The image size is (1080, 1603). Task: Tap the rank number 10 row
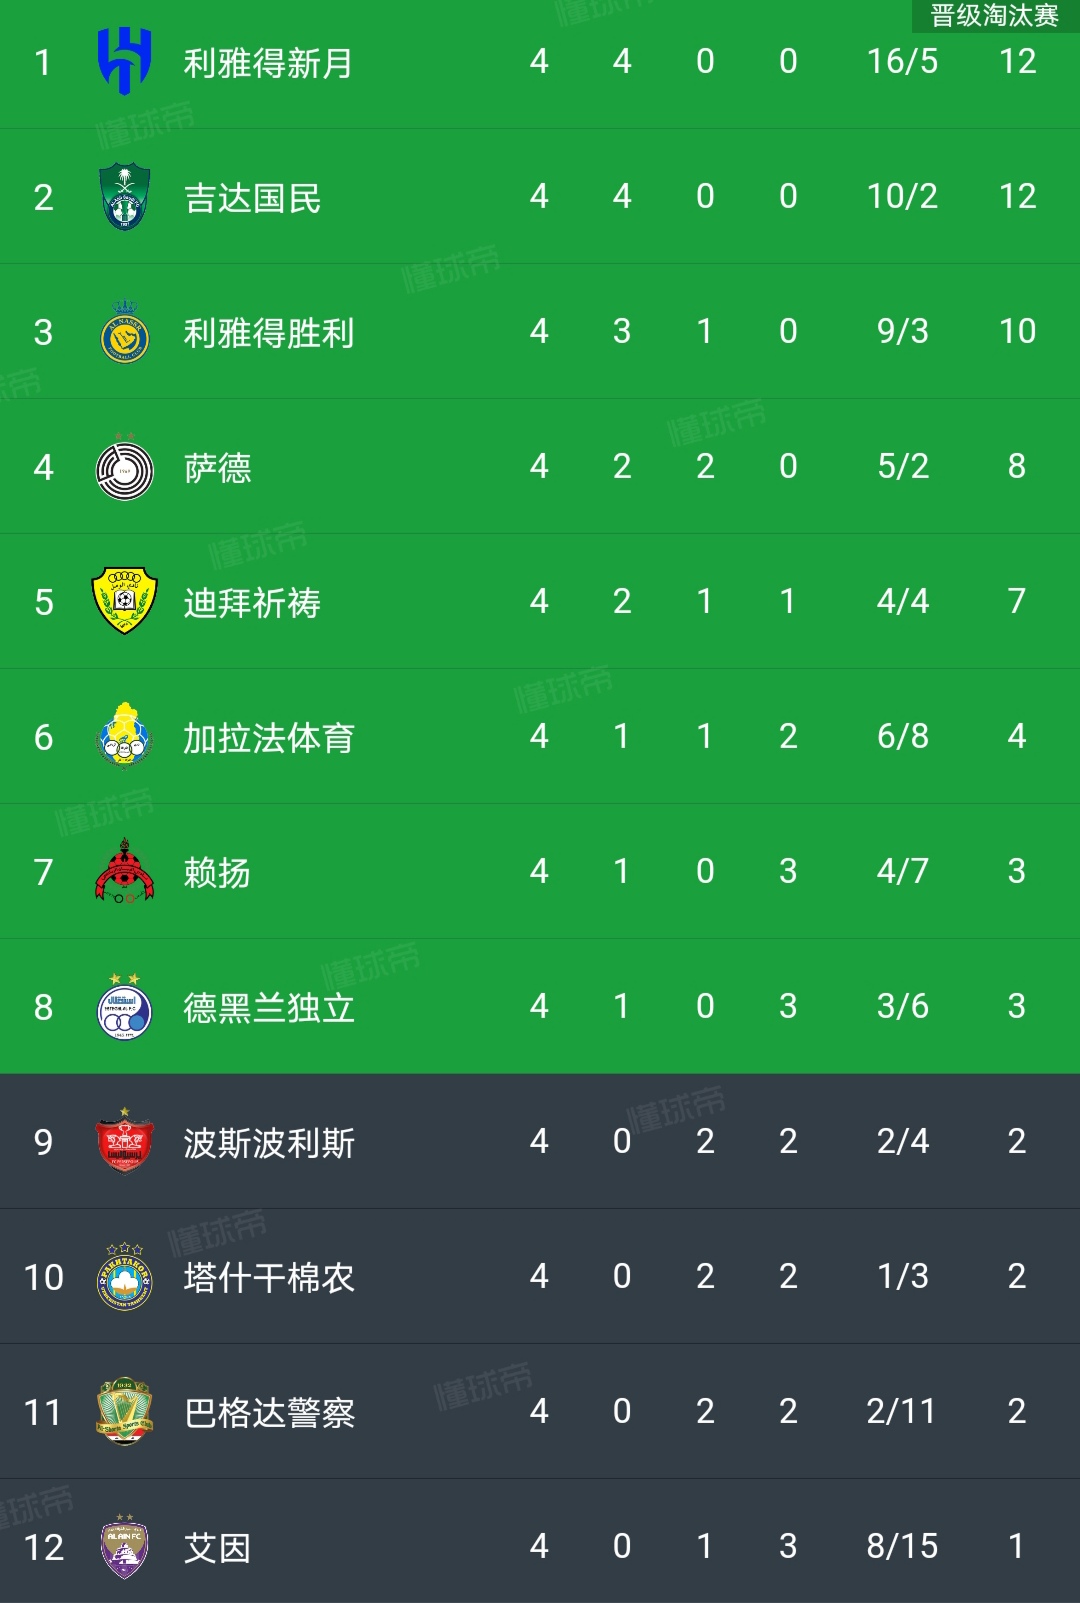click(x=540, y=1277)
